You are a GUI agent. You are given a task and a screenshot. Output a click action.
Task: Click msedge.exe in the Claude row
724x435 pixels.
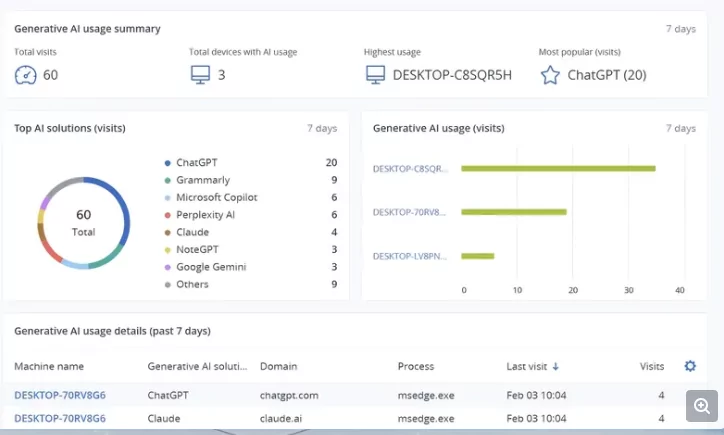(426, 419)
